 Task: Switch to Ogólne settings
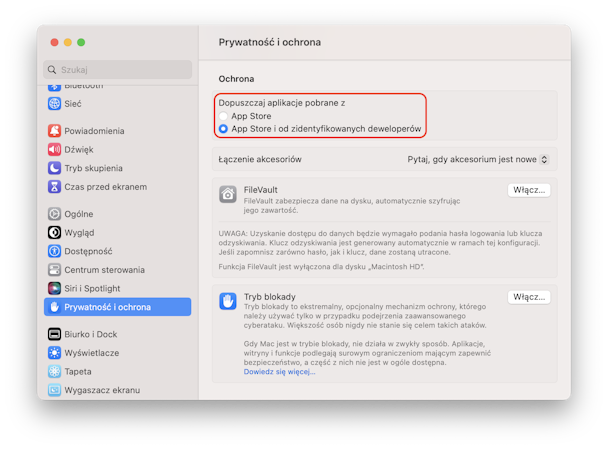[x=117, y=214]
